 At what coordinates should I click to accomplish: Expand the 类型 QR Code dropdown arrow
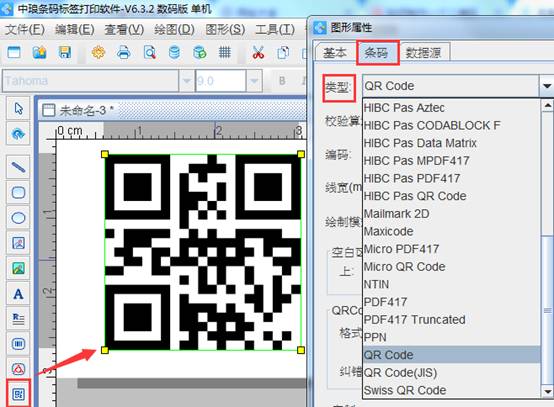[547, 86]
